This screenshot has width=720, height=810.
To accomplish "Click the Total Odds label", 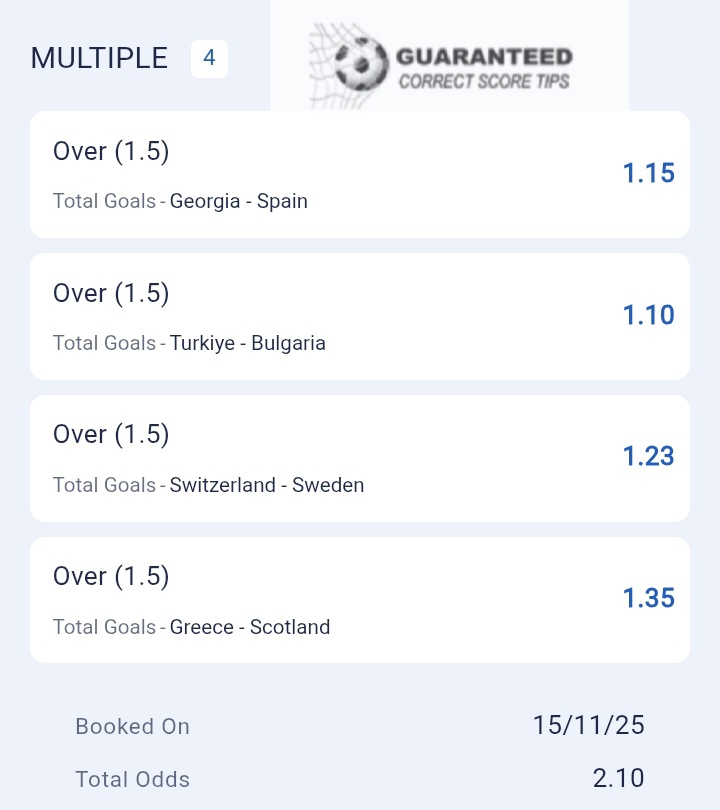I will (132, 779).
